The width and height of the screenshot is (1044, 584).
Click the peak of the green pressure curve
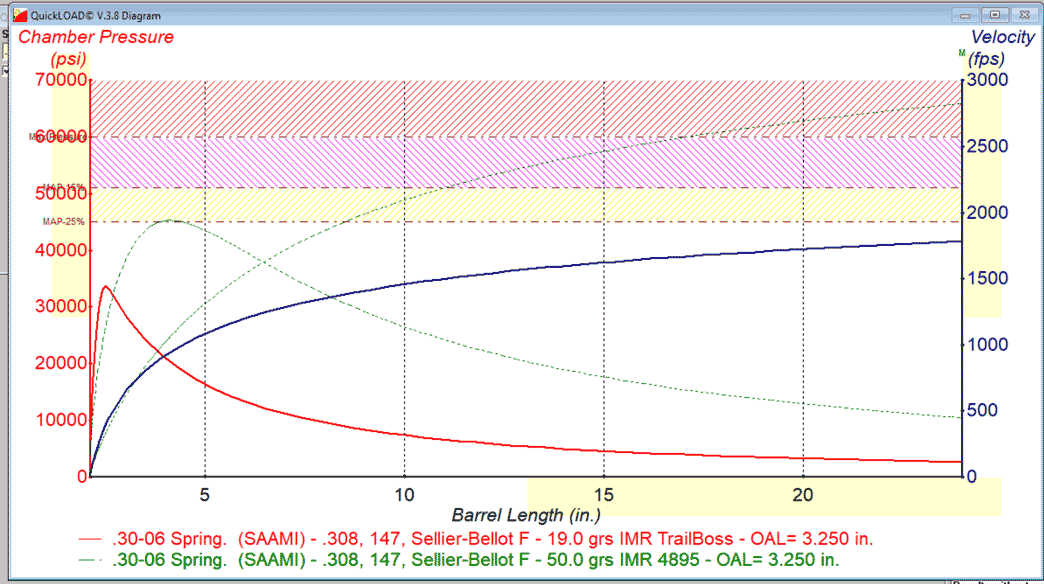tap(170, 221)
